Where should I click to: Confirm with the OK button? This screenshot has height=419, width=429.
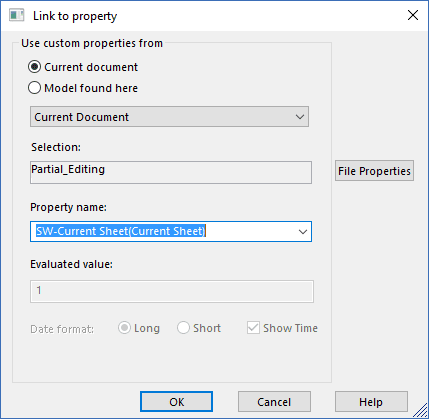176,402
